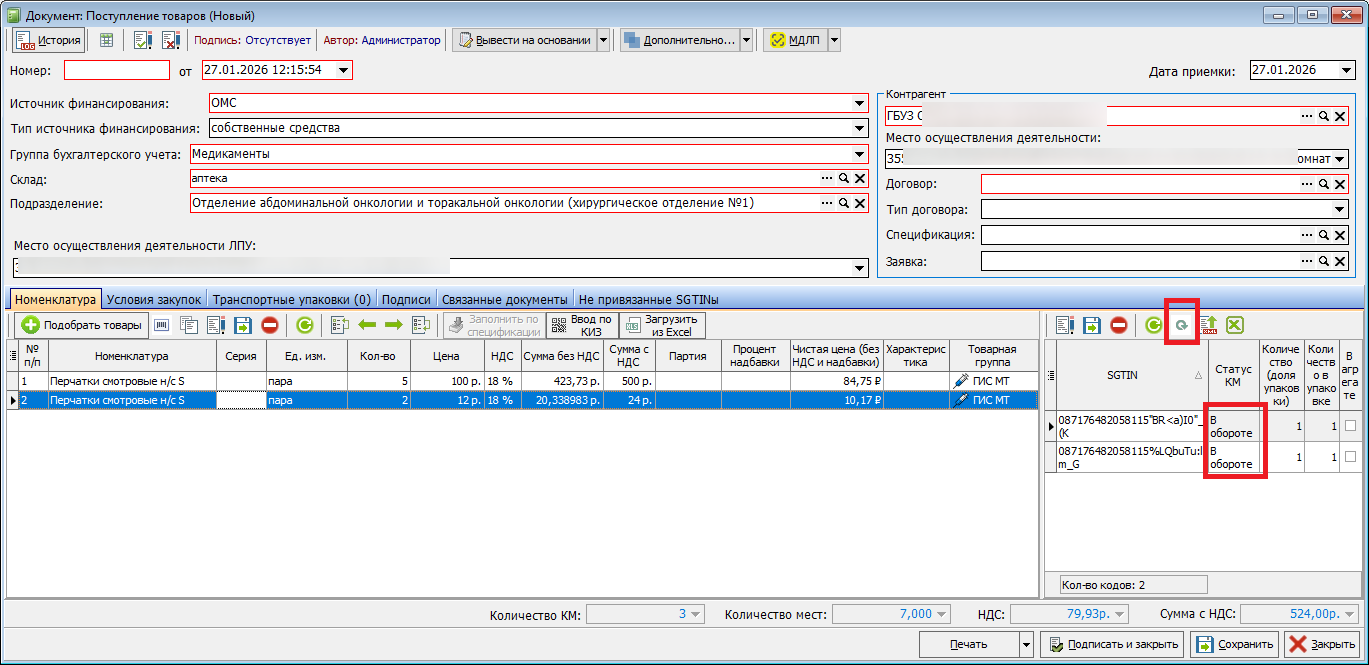
Task: Click the red delete row icon in Номенклатура toolbar
Action: (x=269, y=325)
